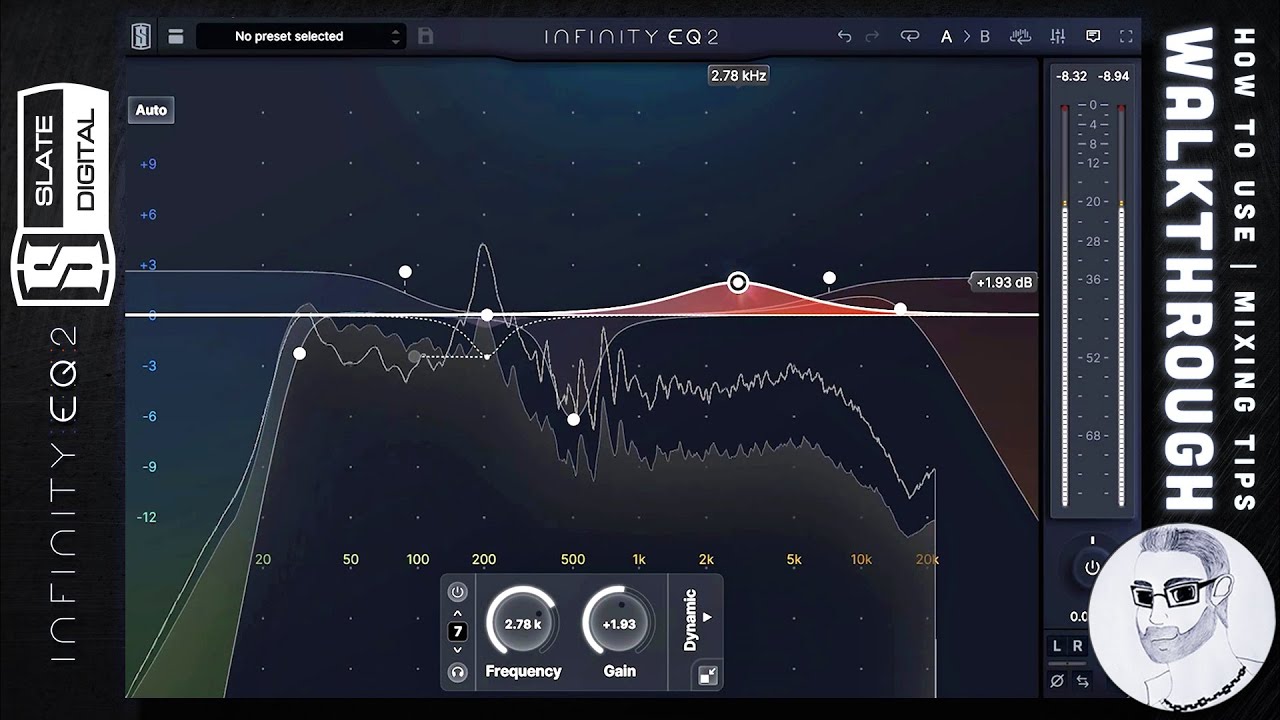This screenshot has height=720, width=1280.
Task: Click the Slate Digital logo in the plugin header
Action: 142,37
